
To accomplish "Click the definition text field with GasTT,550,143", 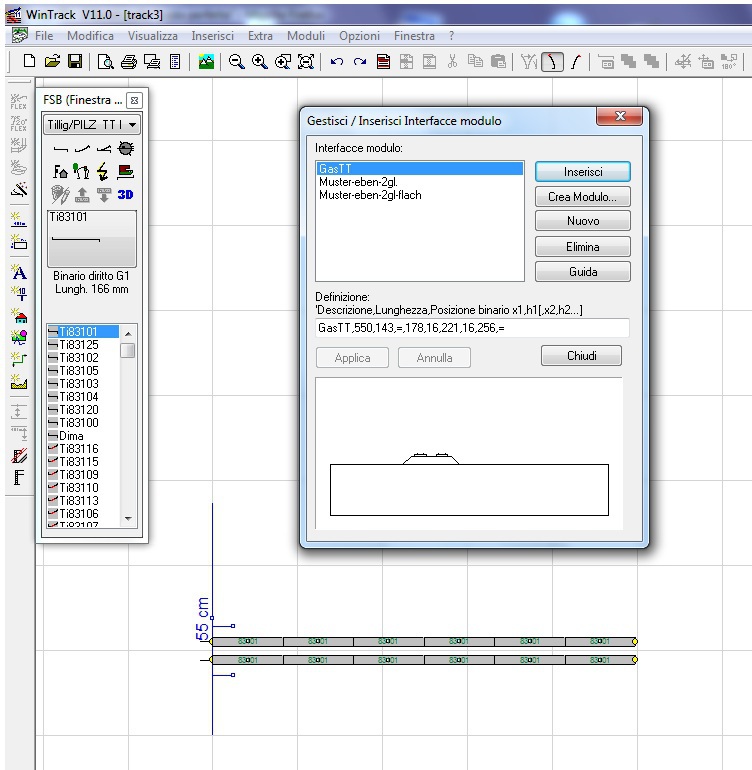I will coord(472,328).
